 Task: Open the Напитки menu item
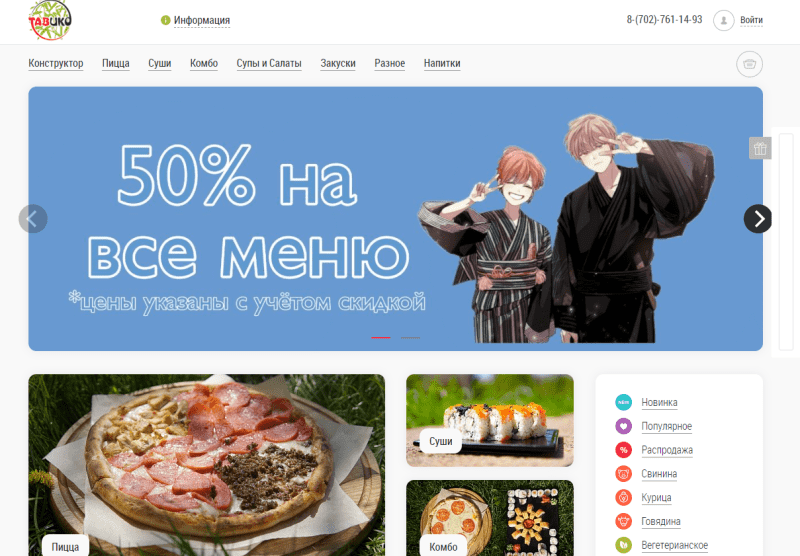pos(442,63)
